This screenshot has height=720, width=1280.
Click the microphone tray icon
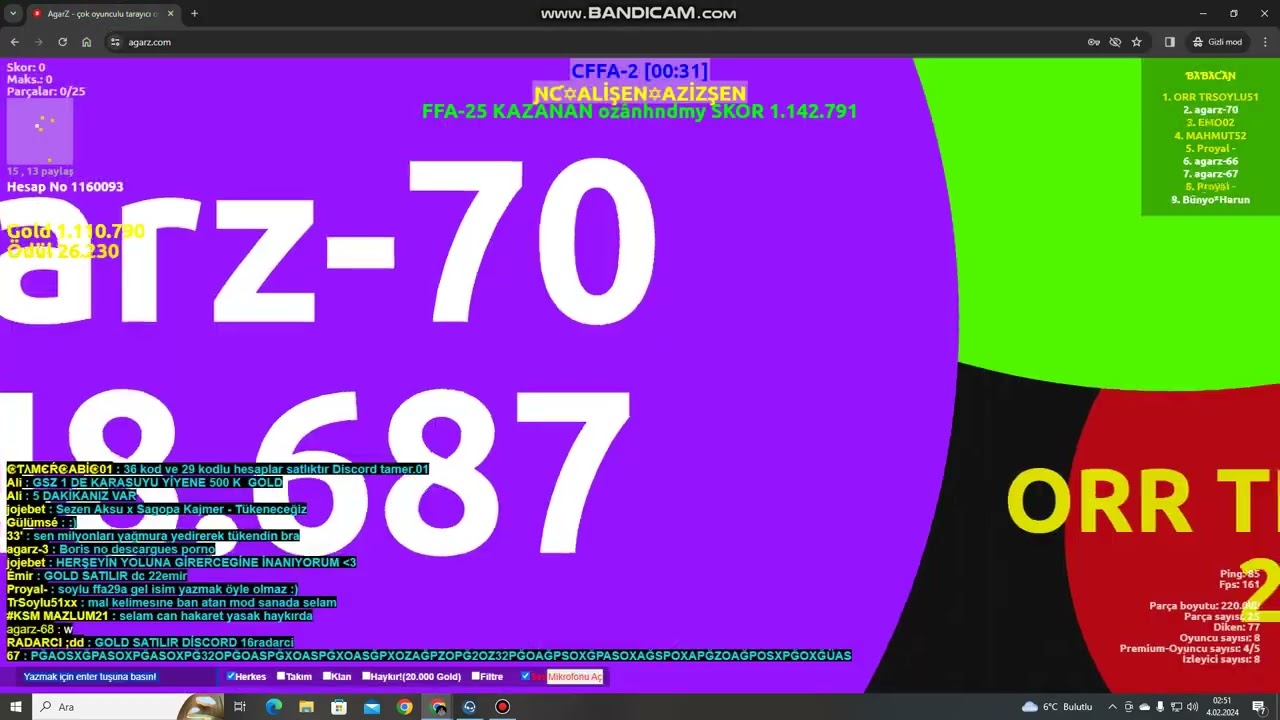(1161, 707)
